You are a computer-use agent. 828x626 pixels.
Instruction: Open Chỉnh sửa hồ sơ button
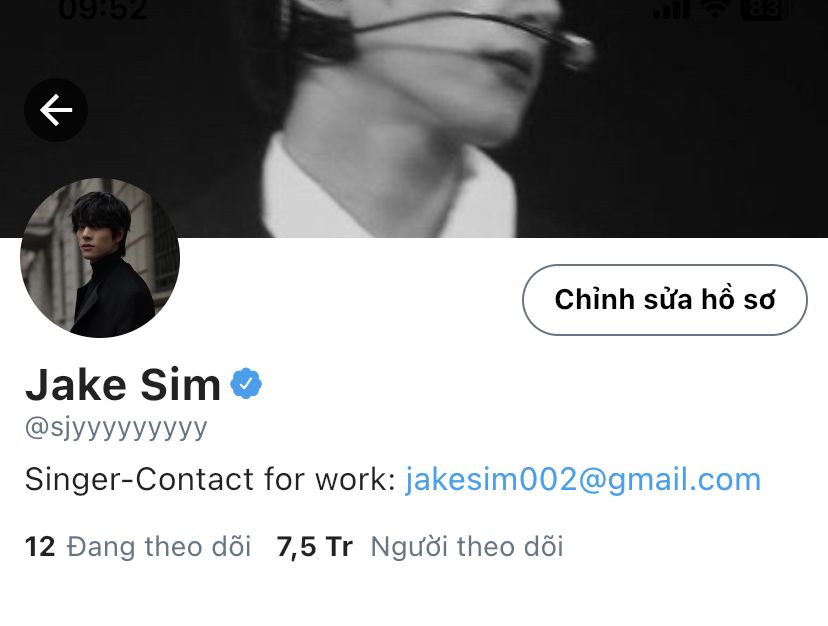pyautogui.click(x=665, y=300)
